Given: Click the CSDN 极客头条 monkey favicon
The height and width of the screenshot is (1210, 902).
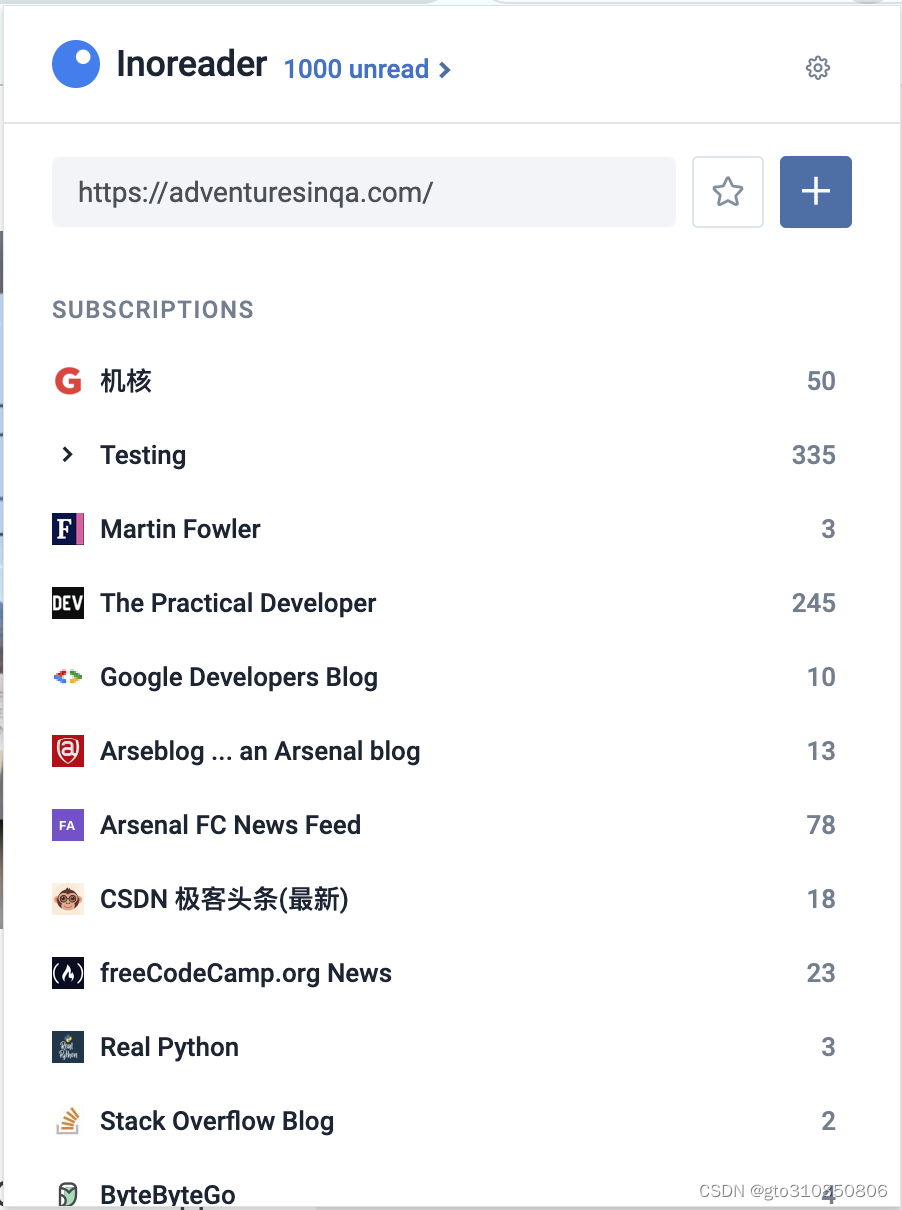Looking at the screenshot, I should coord(68,899).
